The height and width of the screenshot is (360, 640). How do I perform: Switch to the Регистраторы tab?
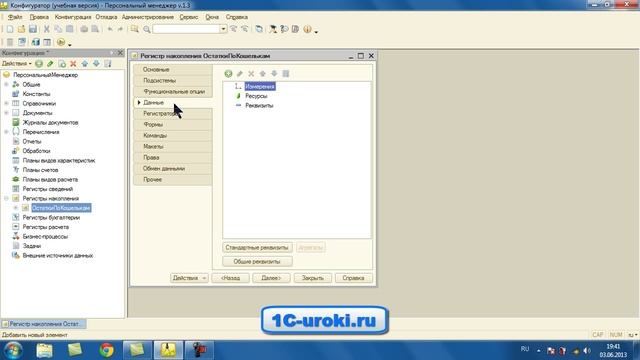pyautogui.click(x=173, y=113)
